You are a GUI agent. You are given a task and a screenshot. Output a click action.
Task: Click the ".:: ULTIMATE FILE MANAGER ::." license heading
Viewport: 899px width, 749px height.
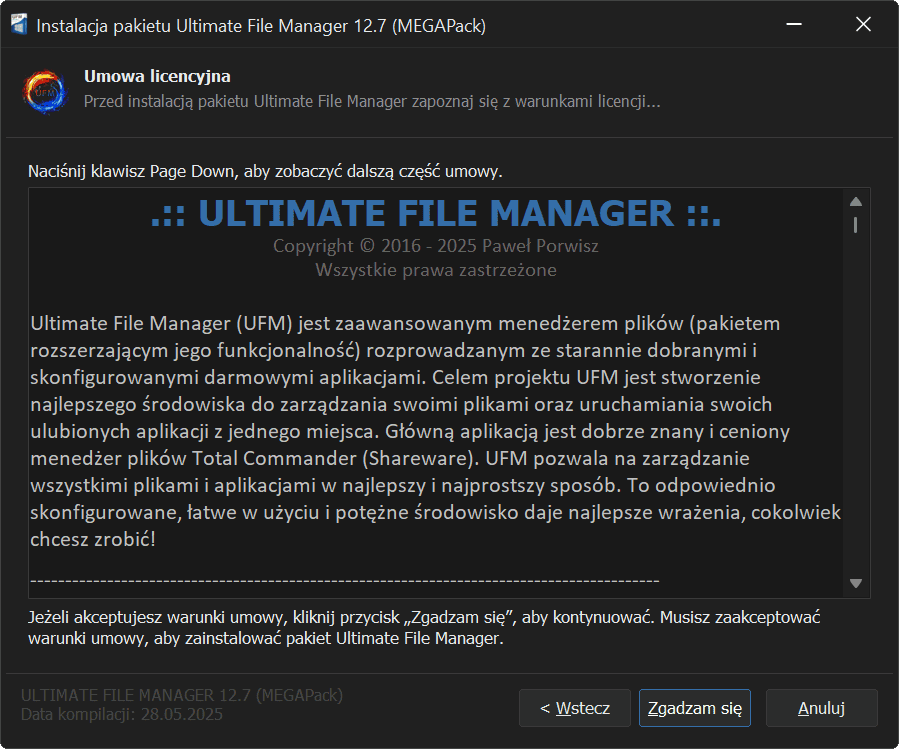[435, 214]
